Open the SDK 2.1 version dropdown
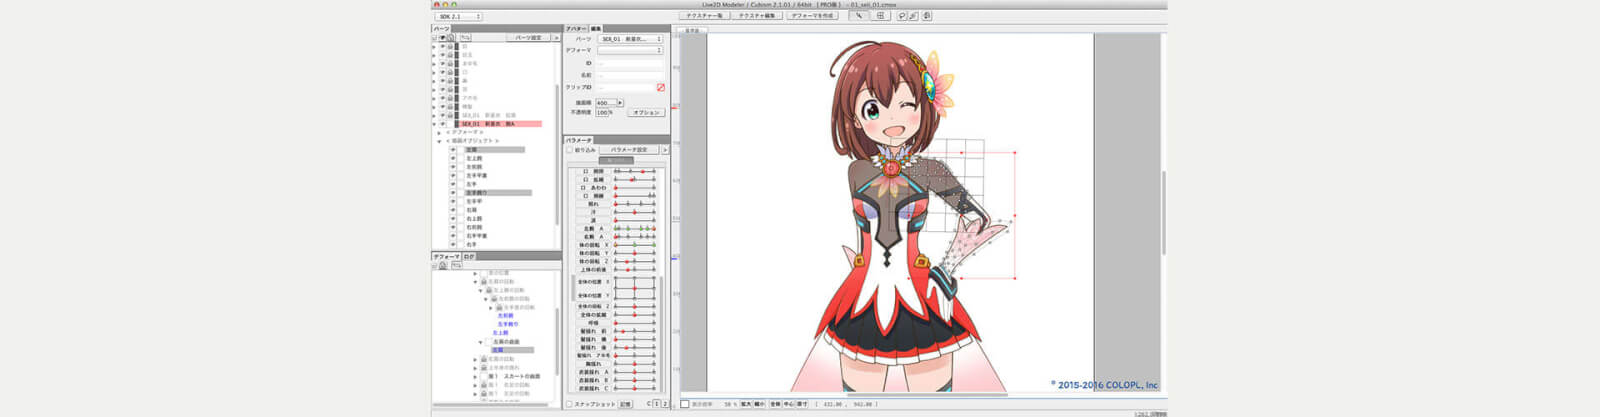The width and height of the screenshot is (1600, 417). (x=459, y=16)
